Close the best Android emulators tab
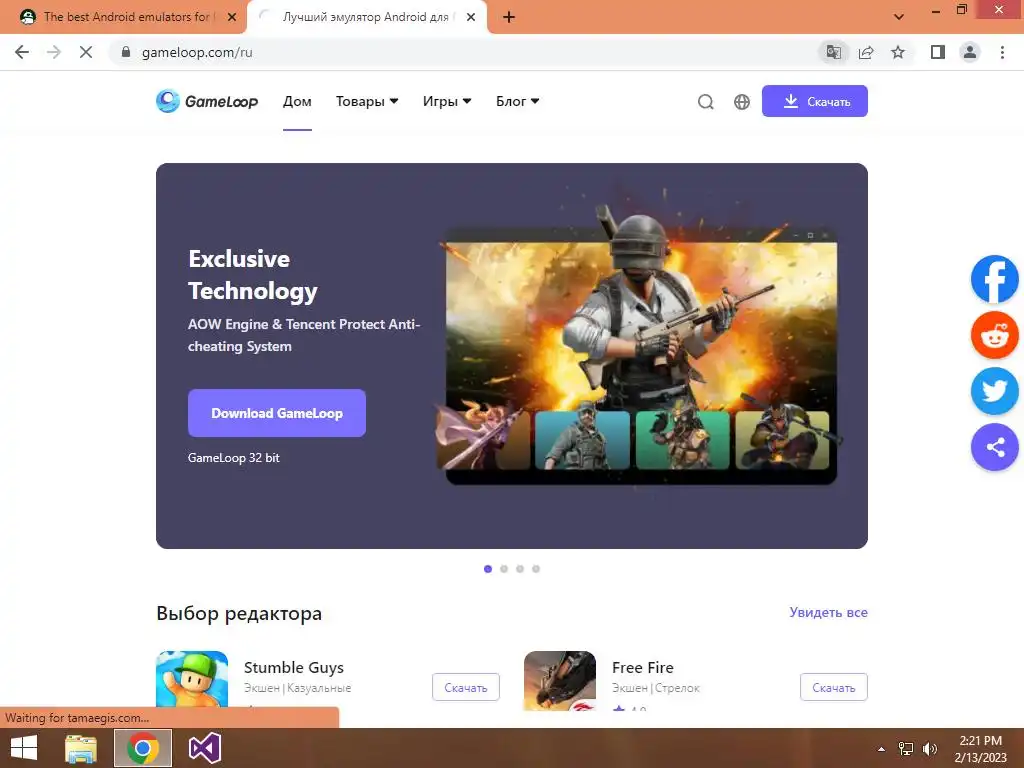 [x=232, y=17]
